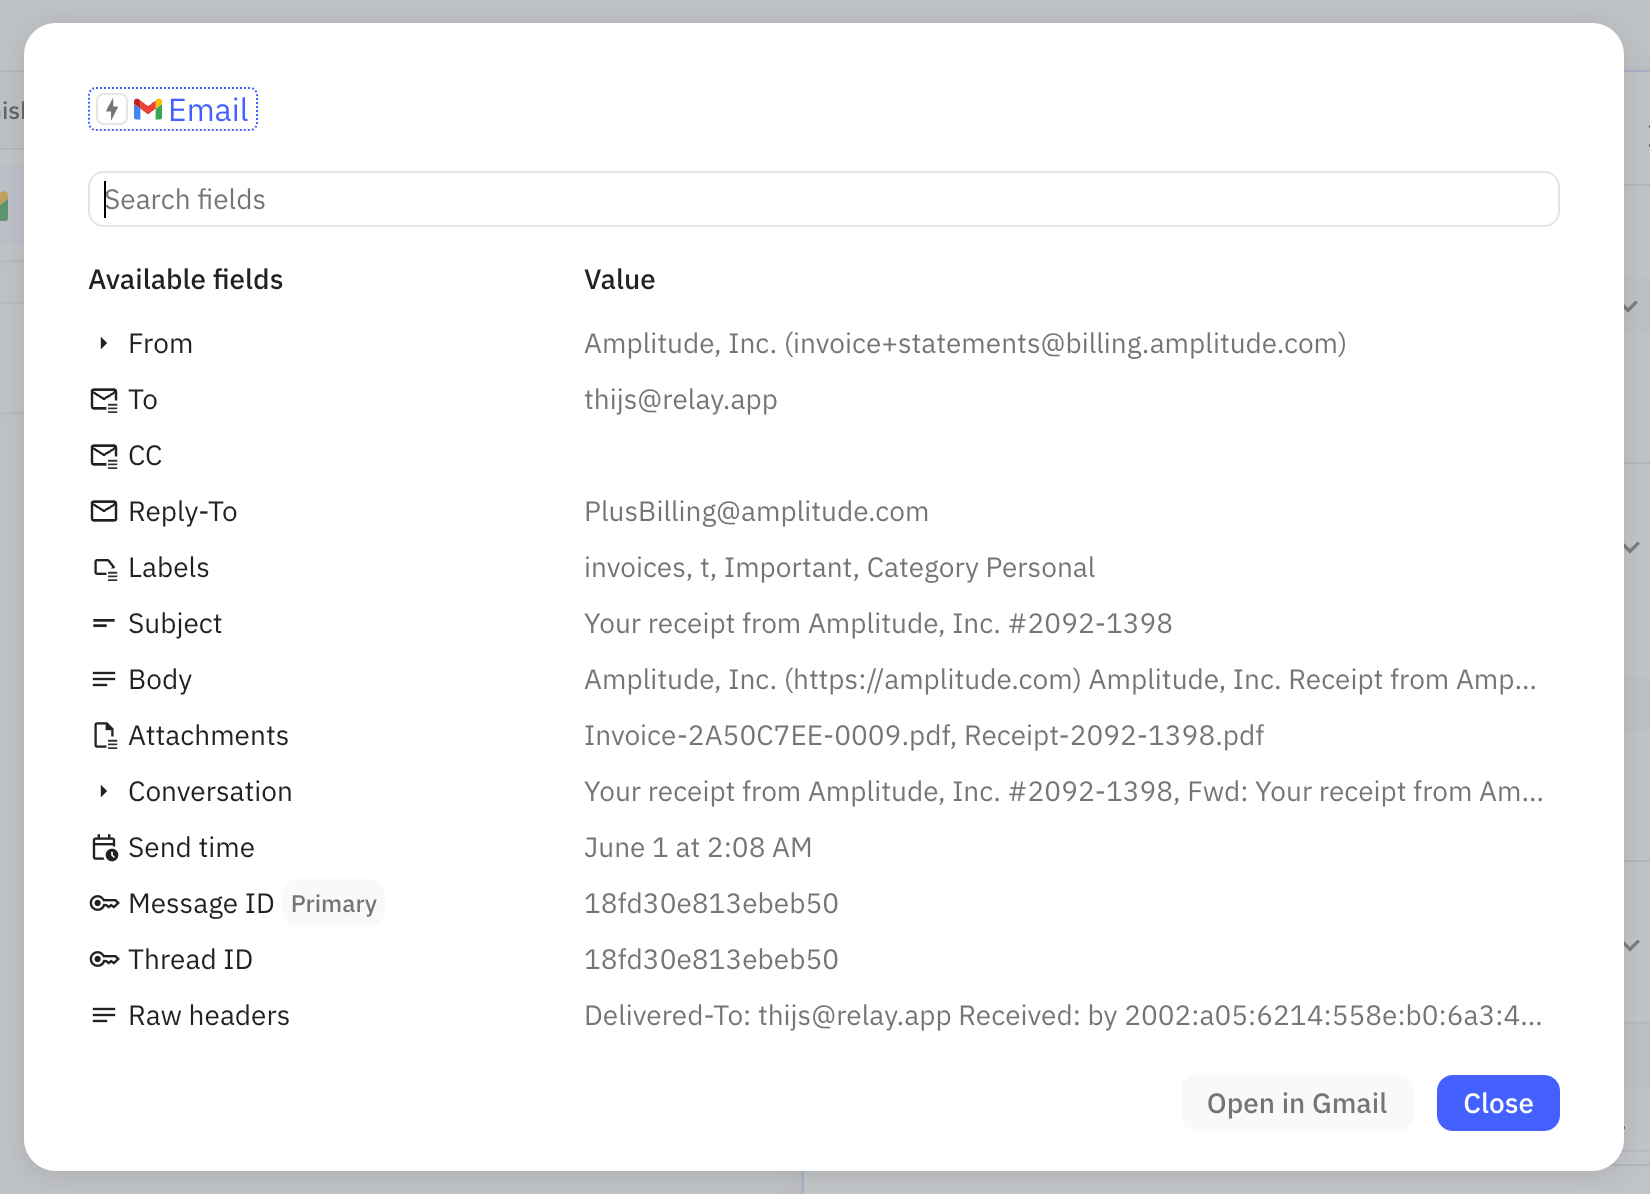Click the Body text-lines icon
Viewport: 1650px width, 1194px height.
point(104,680)
